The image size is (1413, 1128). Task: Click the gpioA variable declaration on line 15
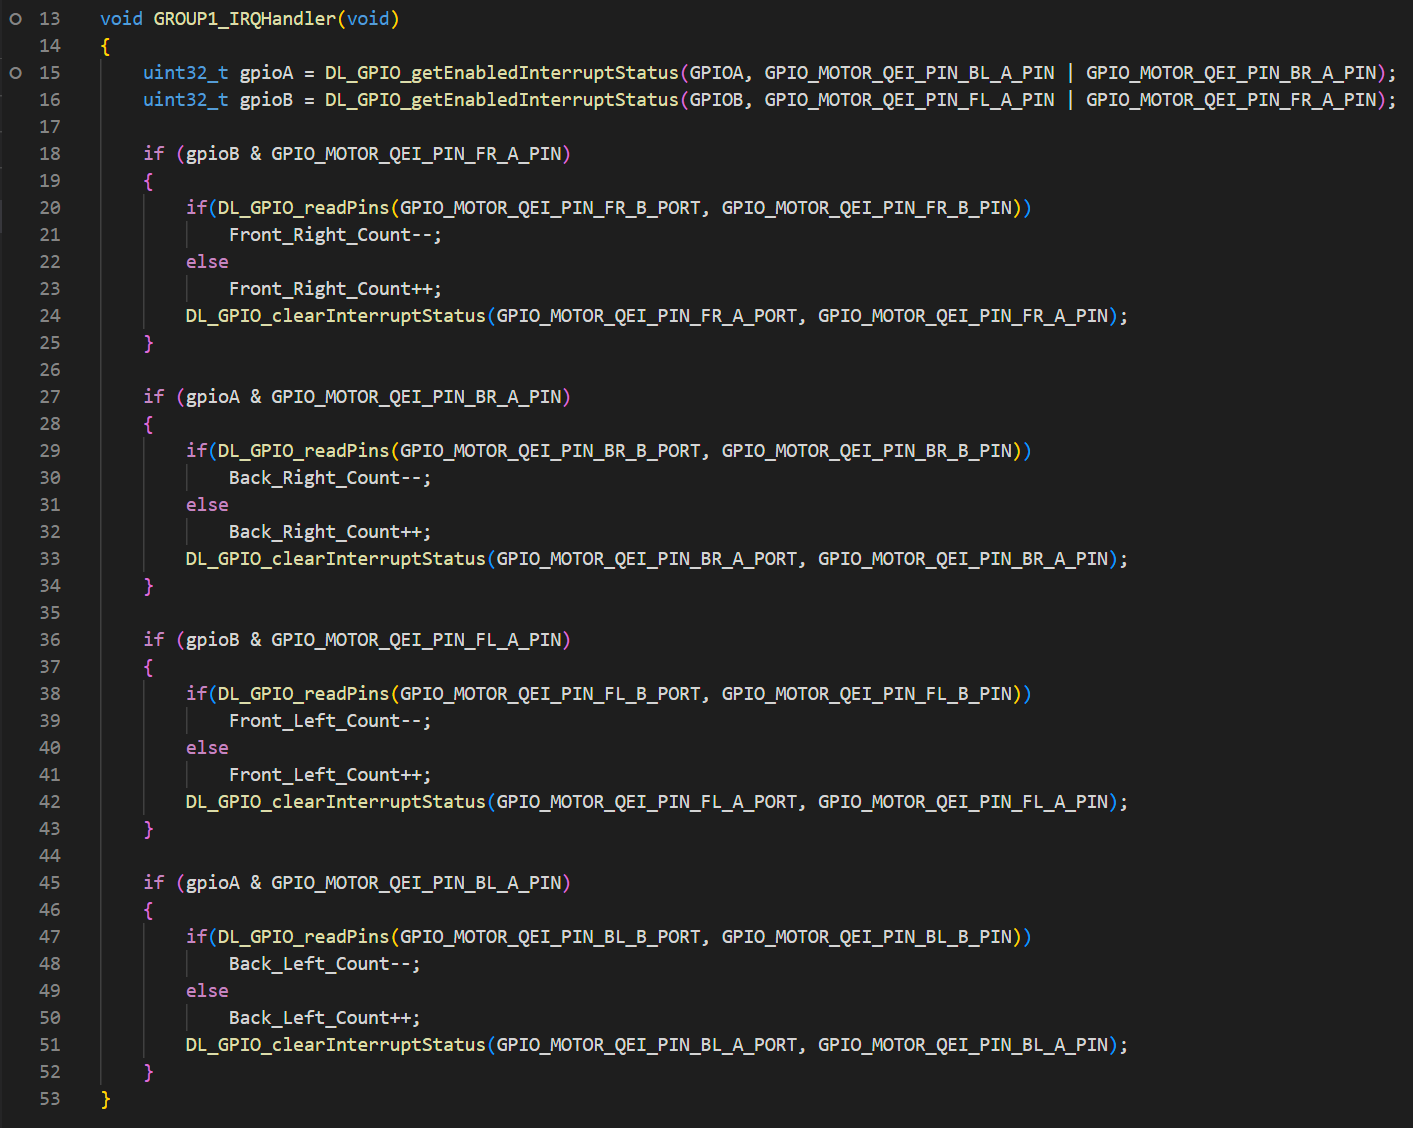[267, 73]
